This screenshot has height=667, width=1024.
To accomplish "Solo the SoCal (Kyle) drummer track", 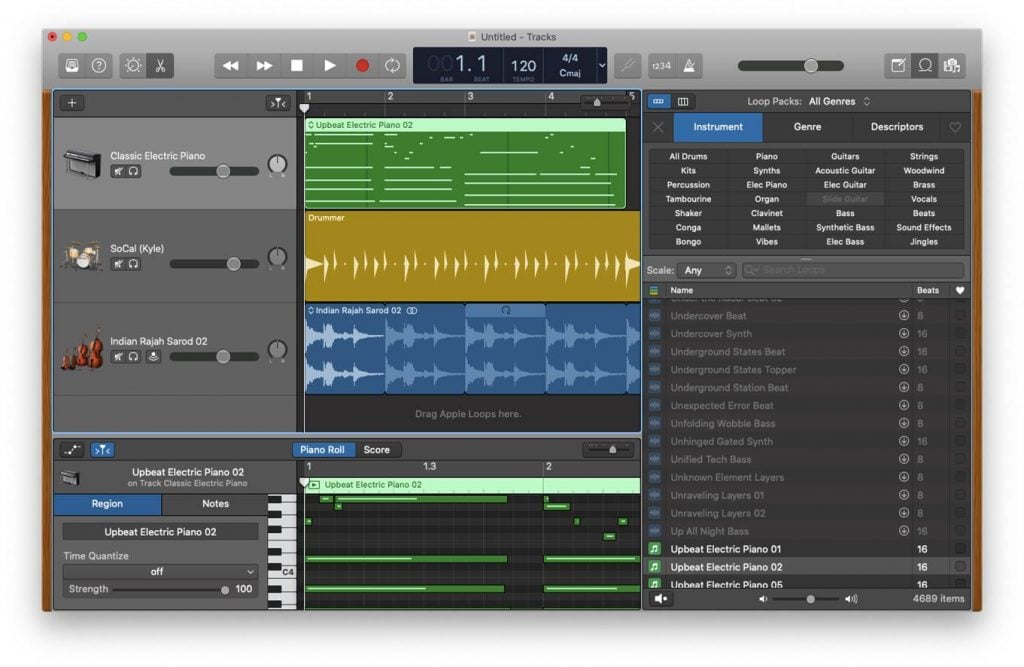I will 133,264.
